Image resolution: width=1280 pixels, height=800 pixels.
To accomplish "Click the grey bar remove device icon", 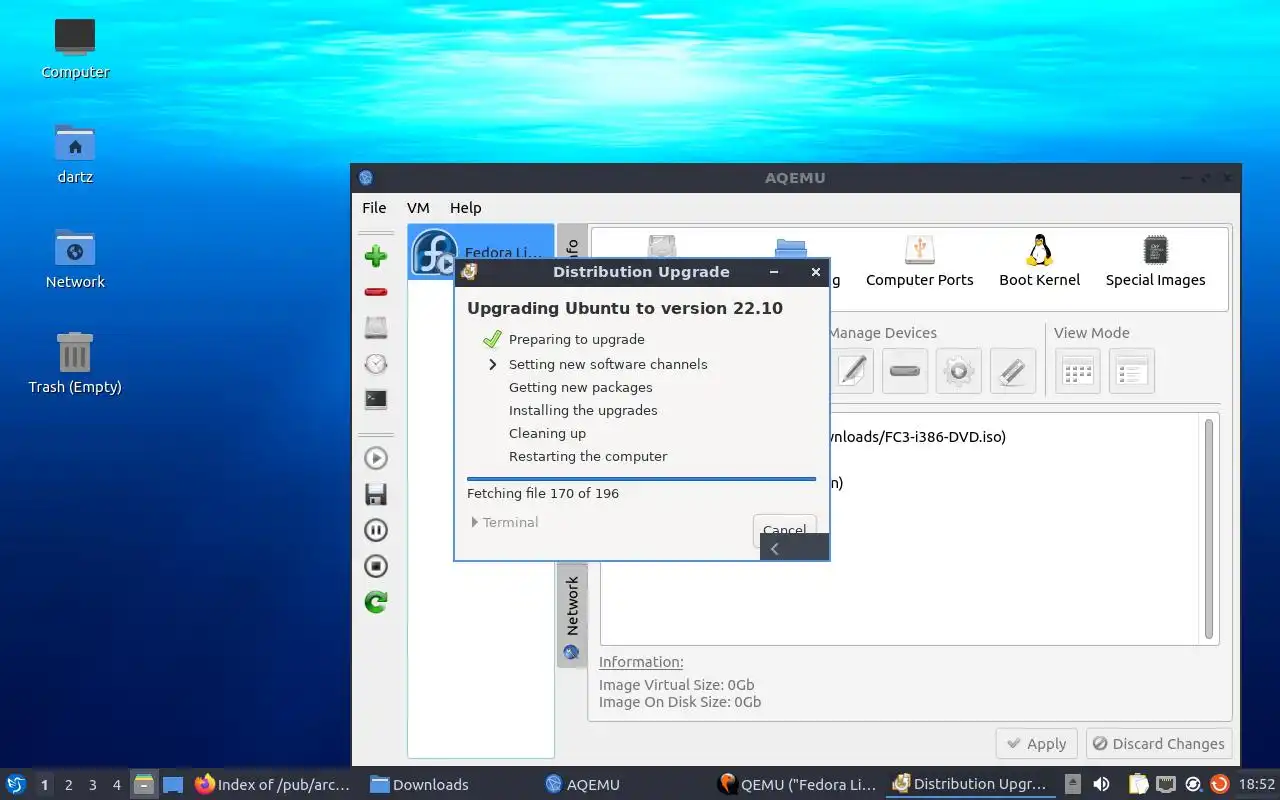I will tap(905, 371).
